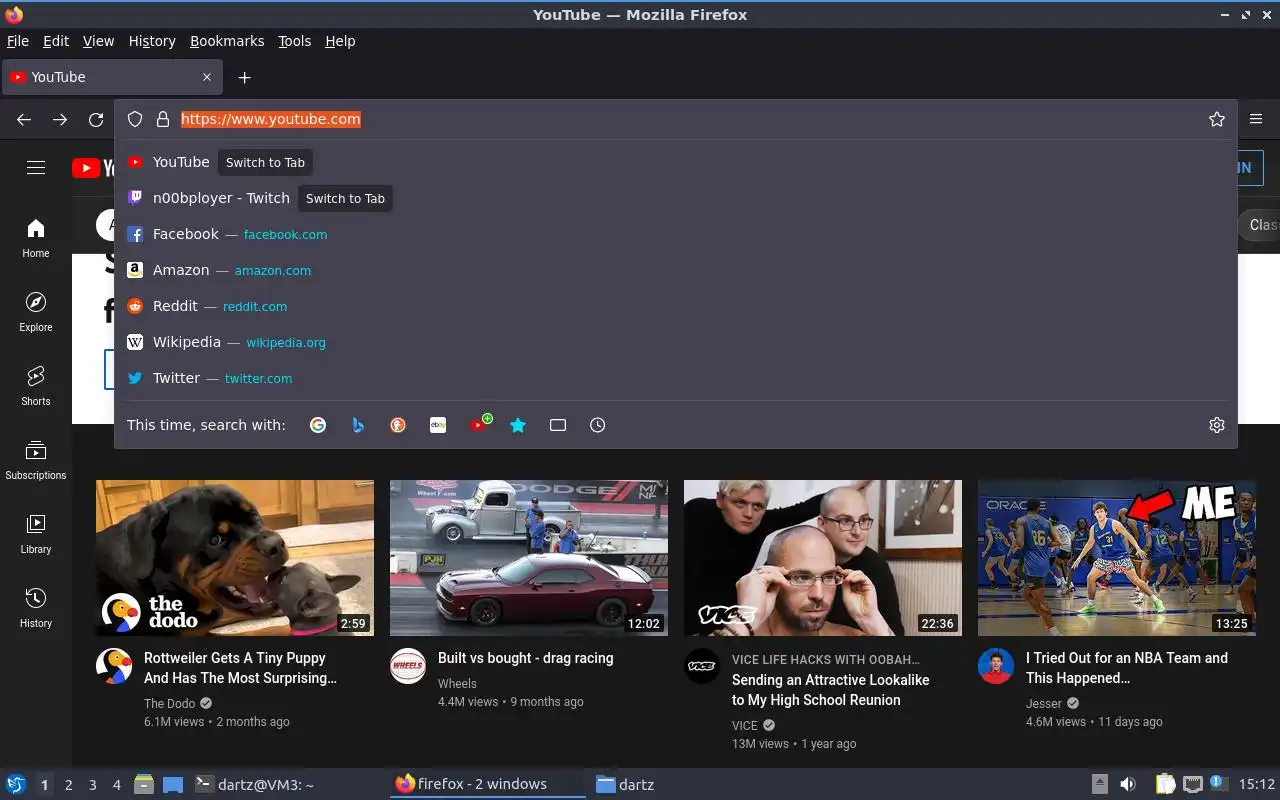Toggle the YouTube guide hamburger menu
1280x800 pixels.
tap(36, 168)
